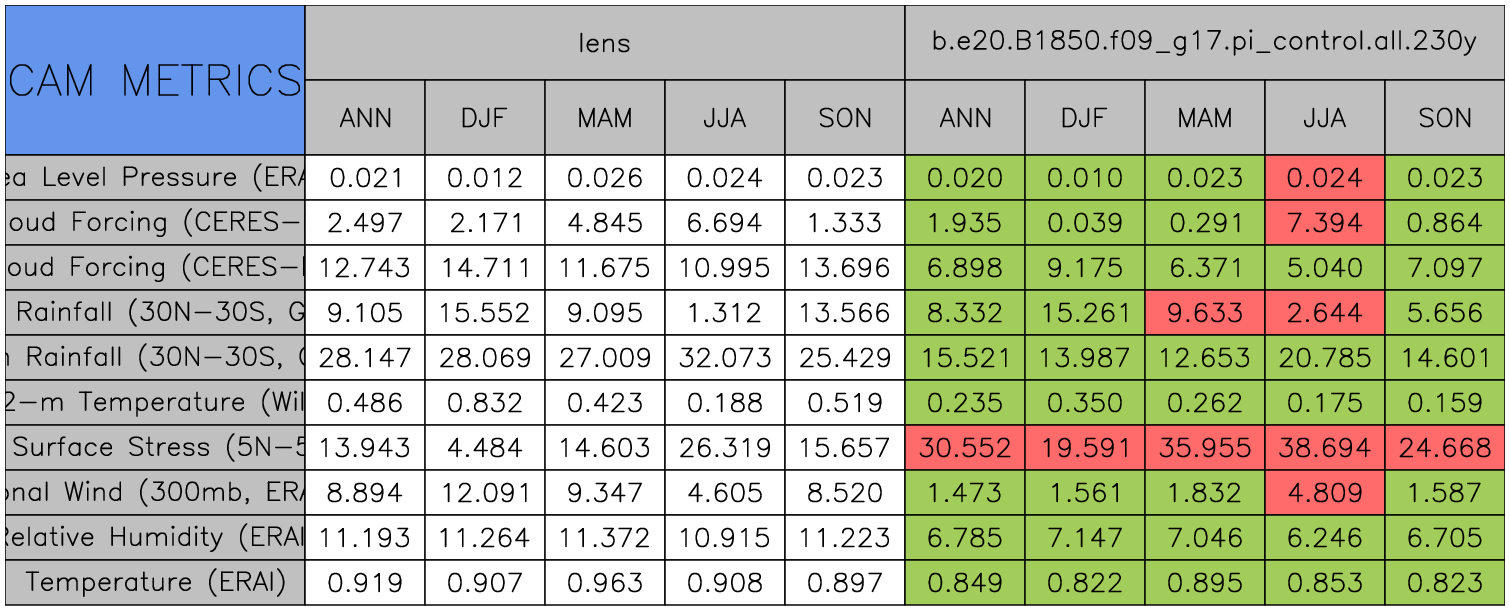
Task: Click the SON header under pi_control
Action: 1445,118
